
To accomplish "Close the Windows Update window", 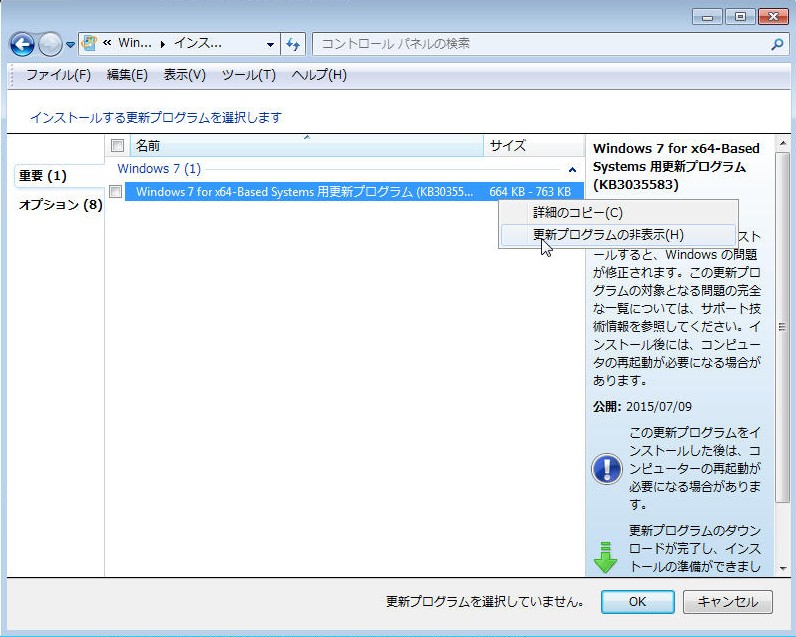I will (773, 17).
